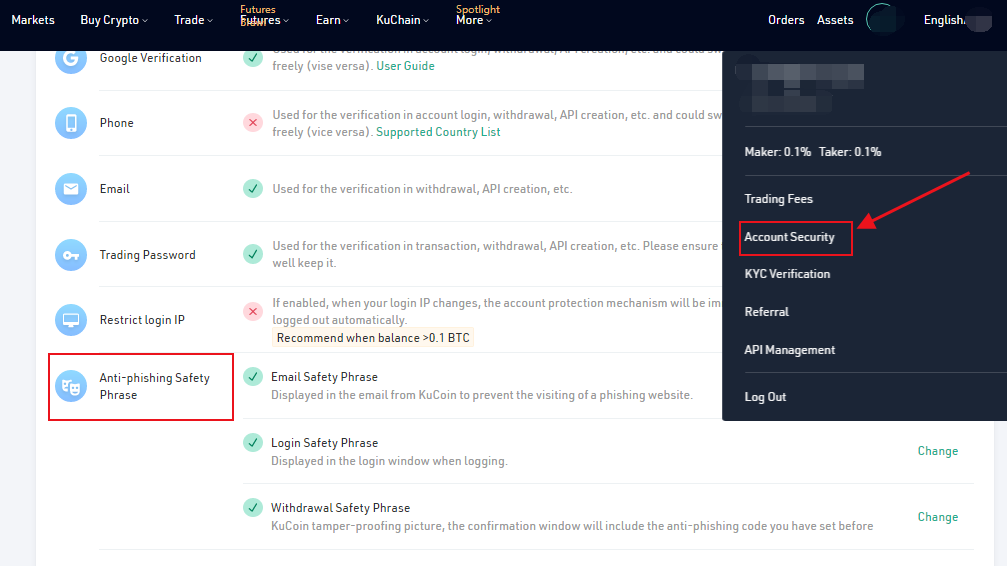Image resolution: width=1007 pixels, height=566 pixels.
Task: Open the Futures dropdown in navbar
Action: 265,20
